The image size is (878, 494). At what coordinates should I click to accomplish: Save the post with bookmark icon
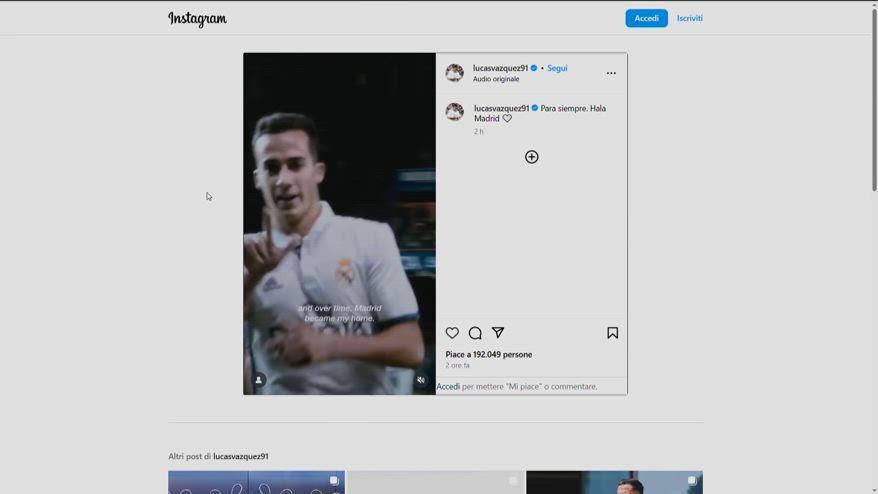click(x=612, y=333)
